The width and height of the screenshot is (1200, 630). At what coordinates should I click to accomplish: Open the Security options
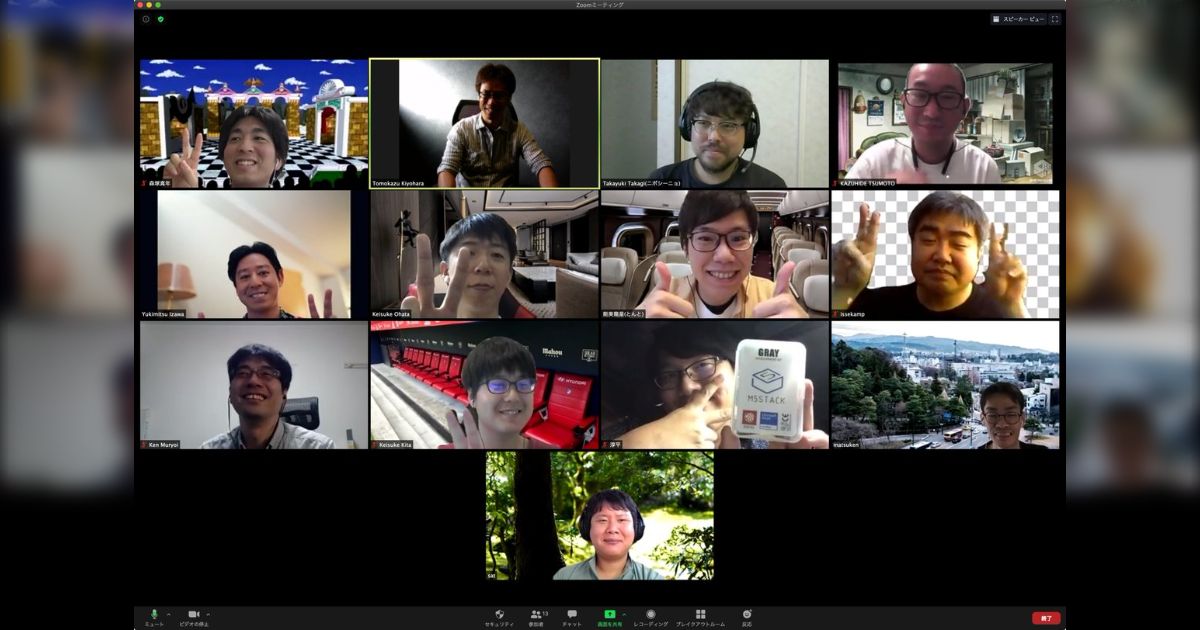(x=499, y=615)
